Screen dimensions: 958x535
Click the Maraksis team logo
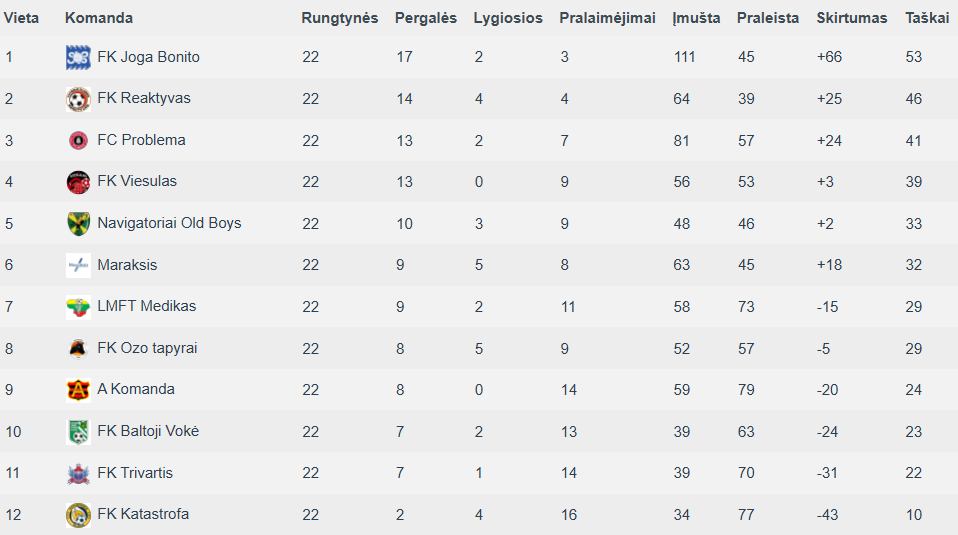78,265
